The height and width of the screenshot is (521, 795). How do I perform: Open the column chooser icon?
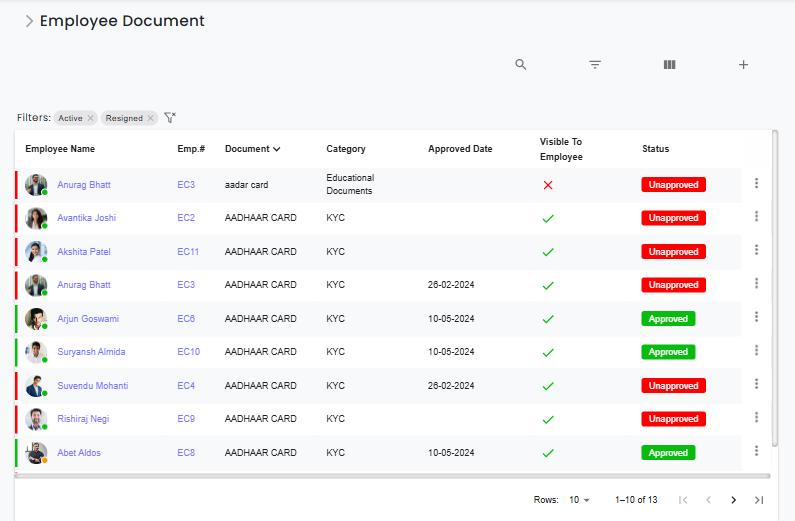(669, 64)
